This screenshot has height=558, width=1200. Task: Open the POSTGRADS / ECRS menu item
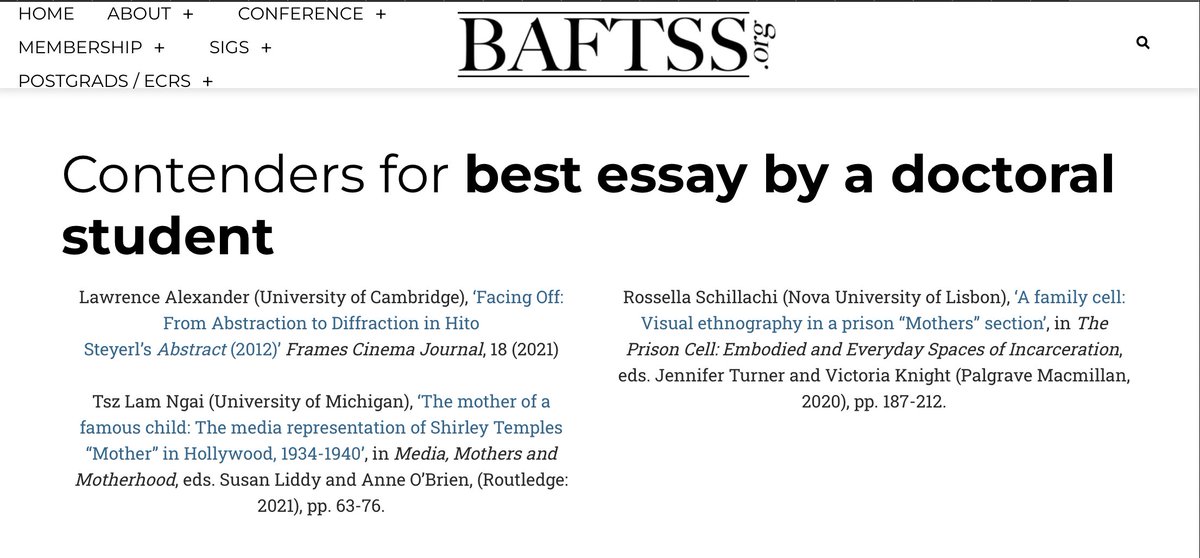pos(104,81)
